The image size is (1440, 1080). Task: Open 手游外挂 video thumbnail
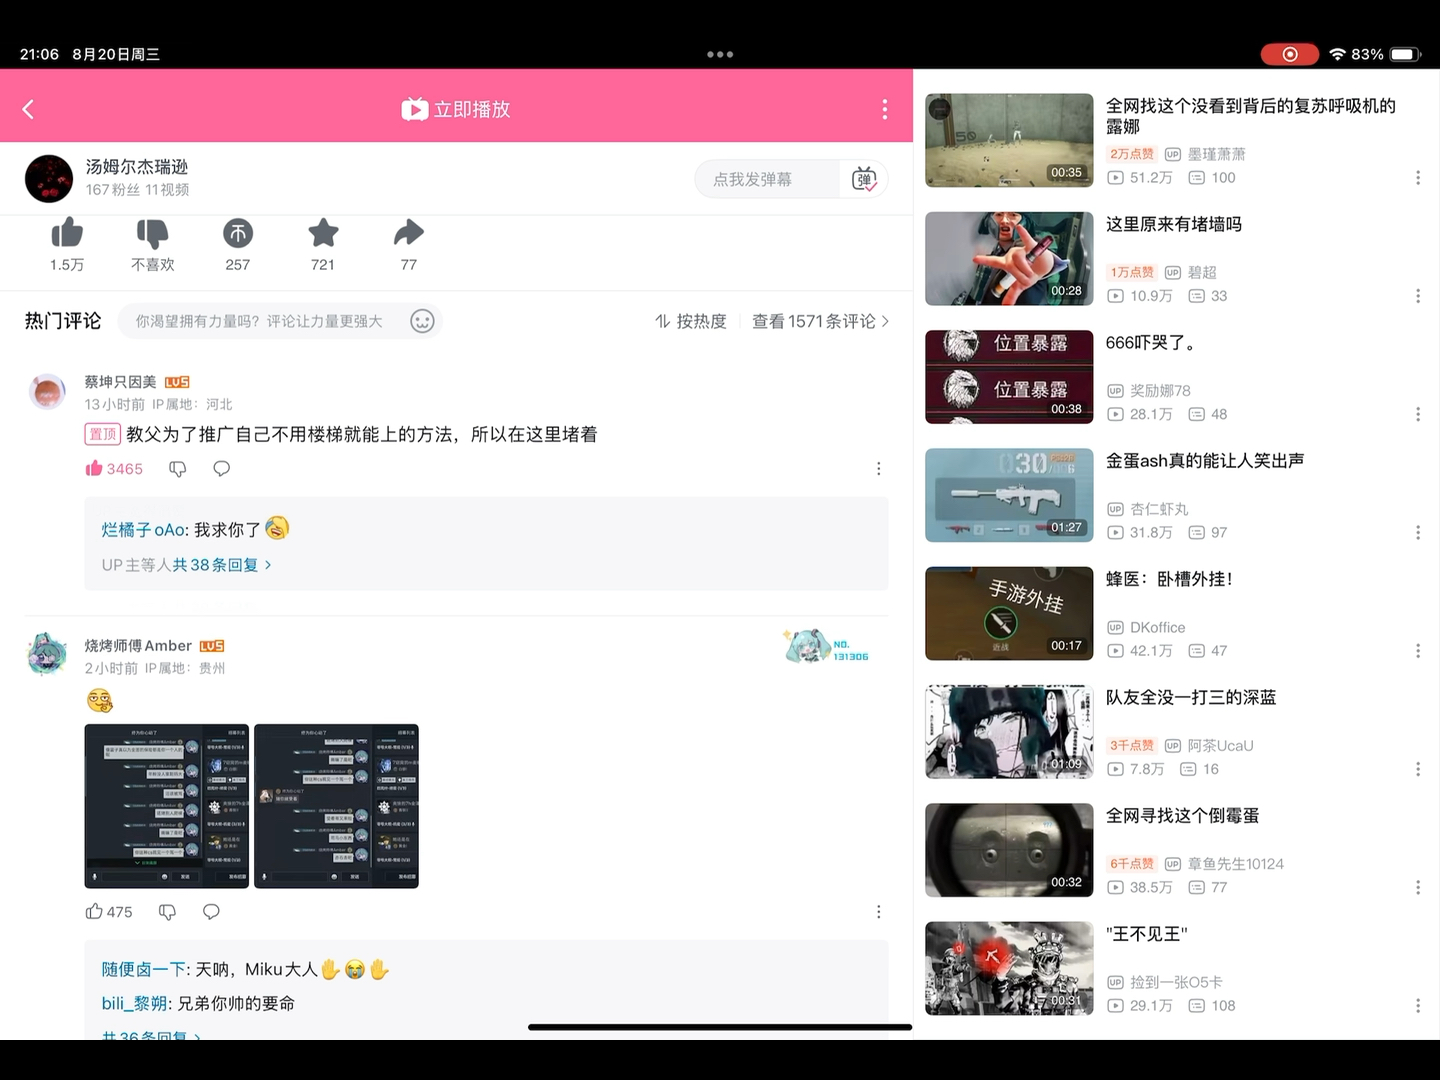[1009, 613]
